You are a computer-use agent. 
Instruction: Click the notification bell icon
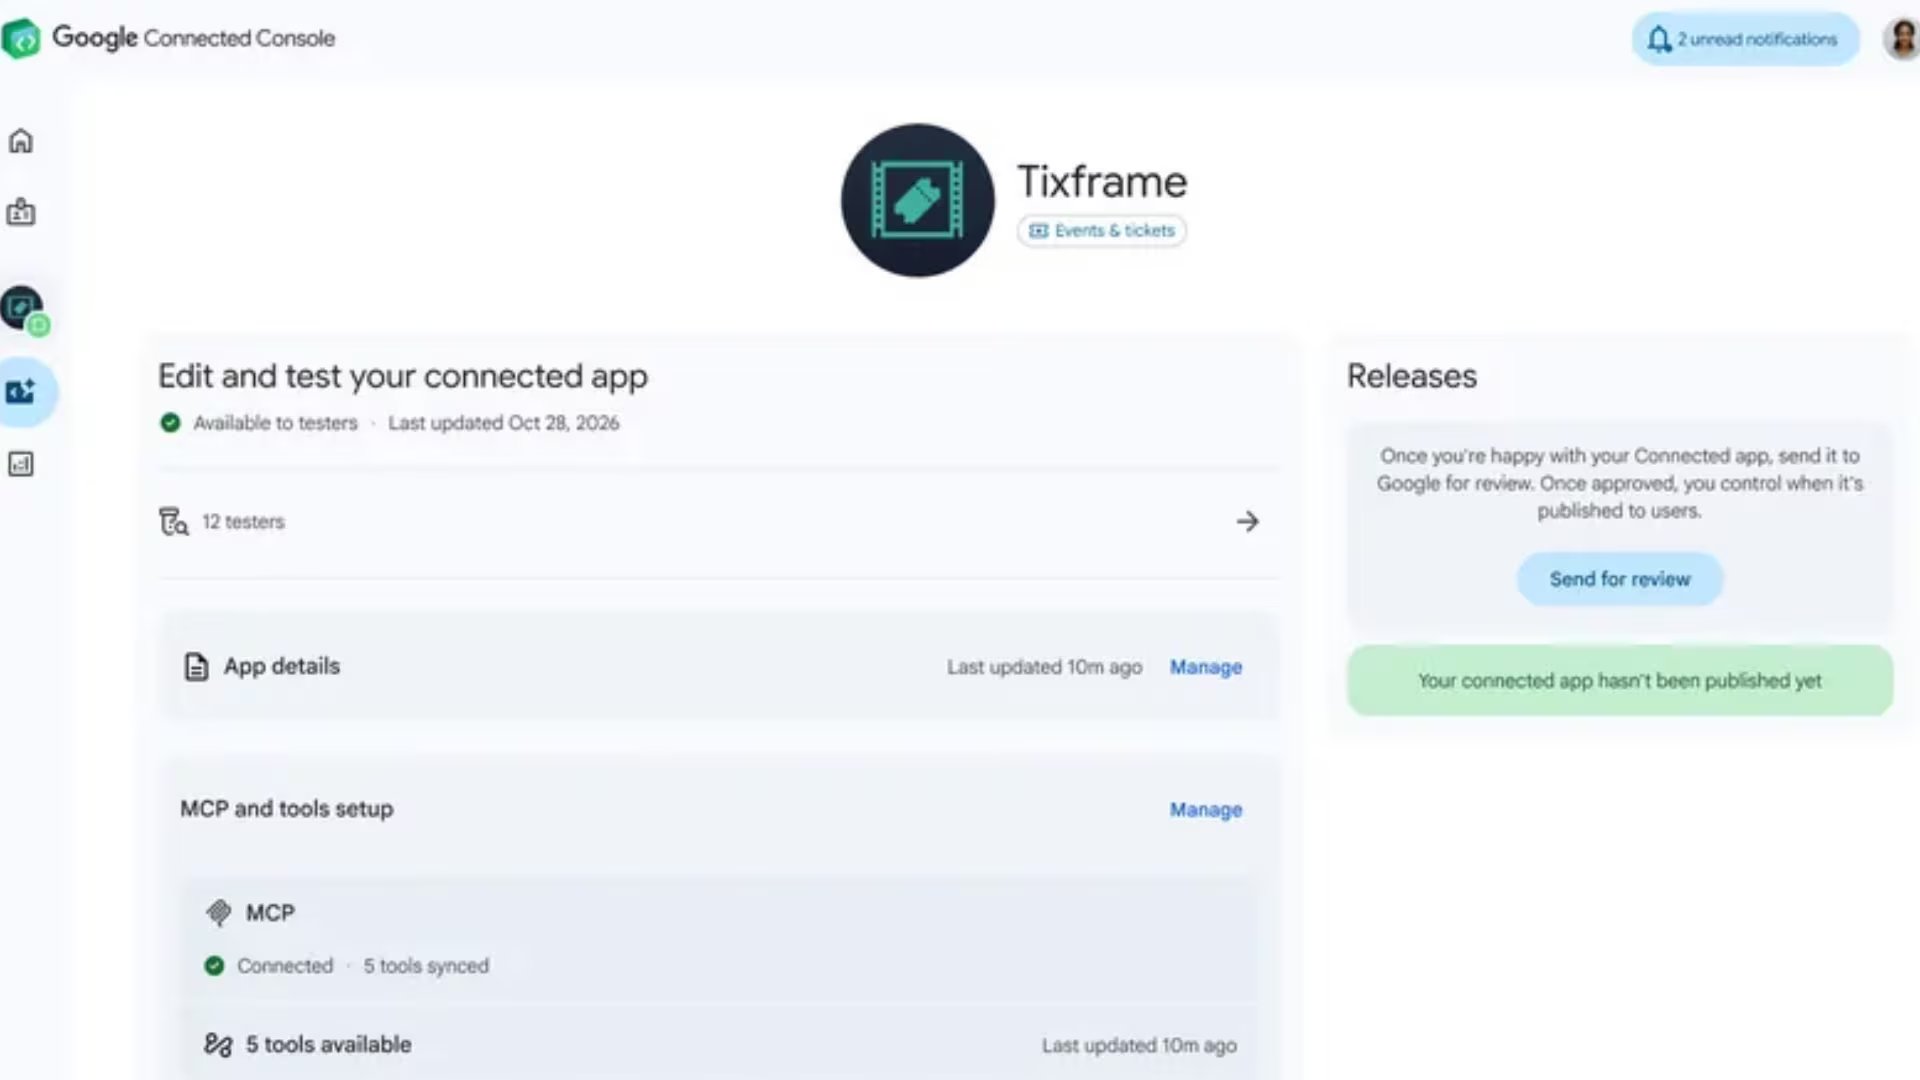[1659, 39]
